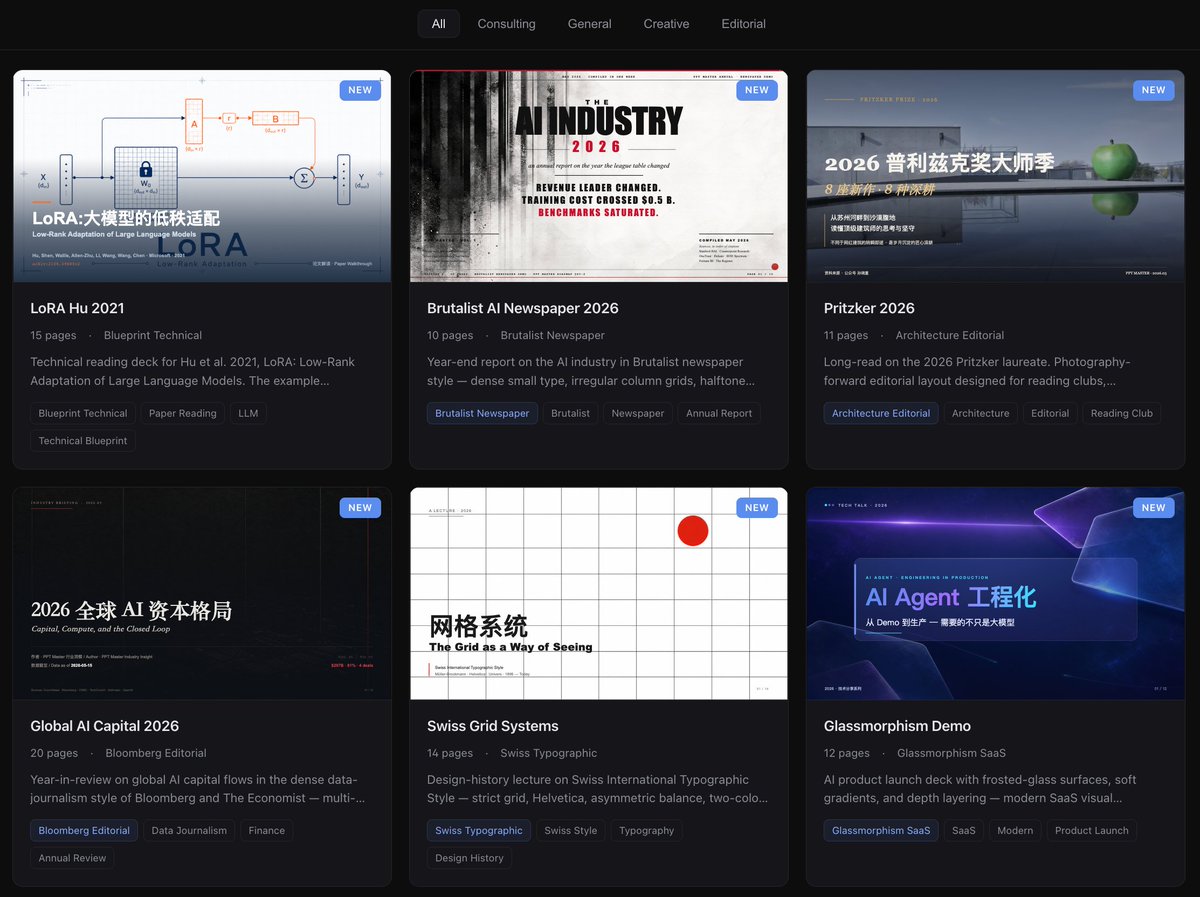Click the Pritzker 2026 title
Image resolution: width=1200 pixels, height=897 pixels.
869,308
